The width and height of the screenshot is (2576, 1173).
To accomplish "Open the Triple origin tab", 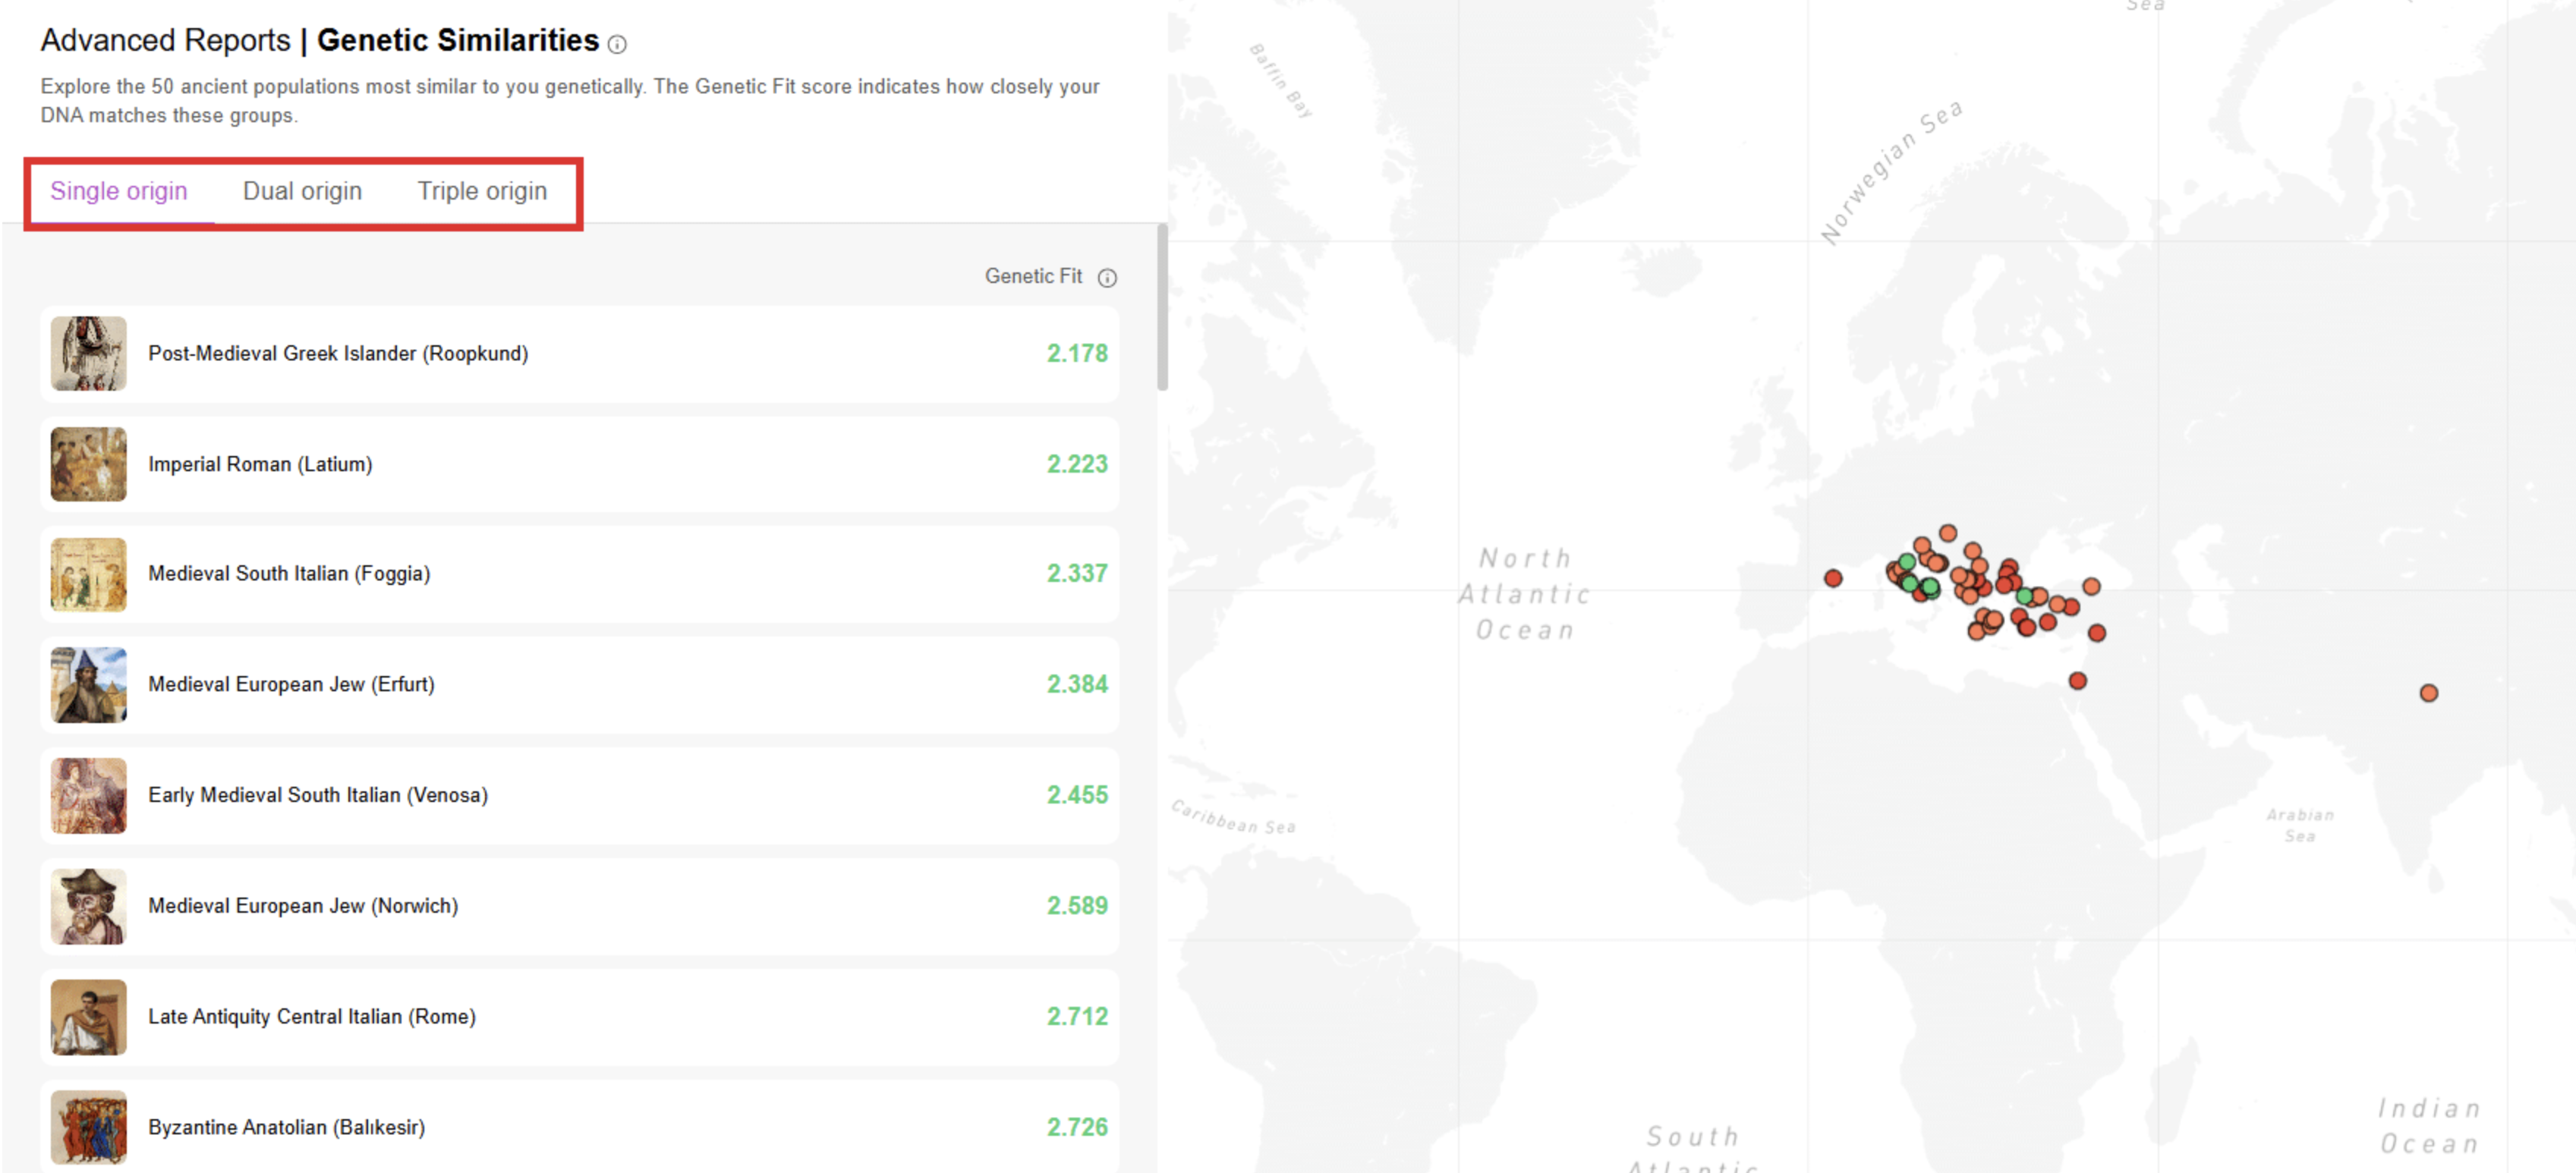I will click(482, 191).
